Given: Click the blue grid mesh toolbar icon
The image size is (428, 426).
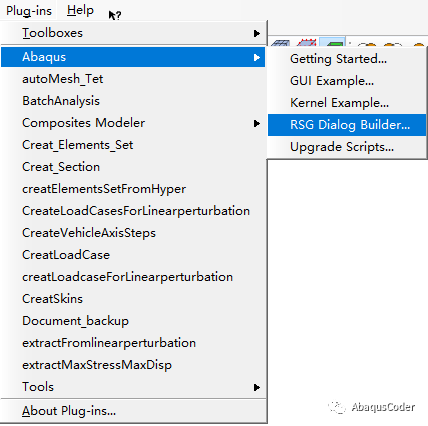Looking at the screenshot, I should point(281,43).
